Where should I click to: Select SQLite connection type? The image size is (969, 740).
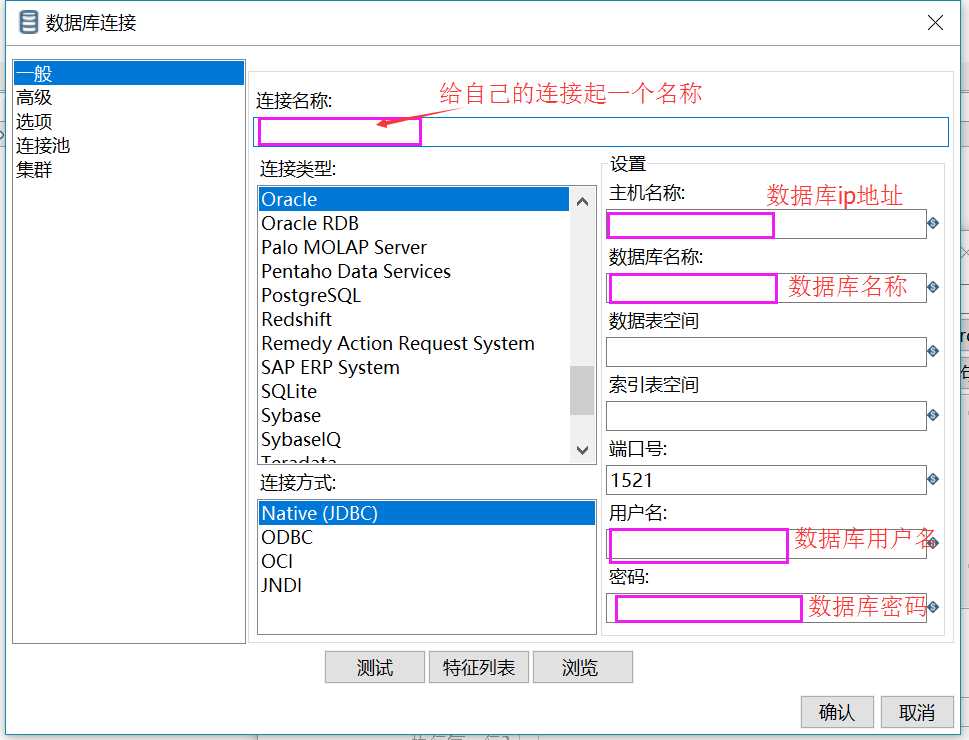tap(413, 391)
